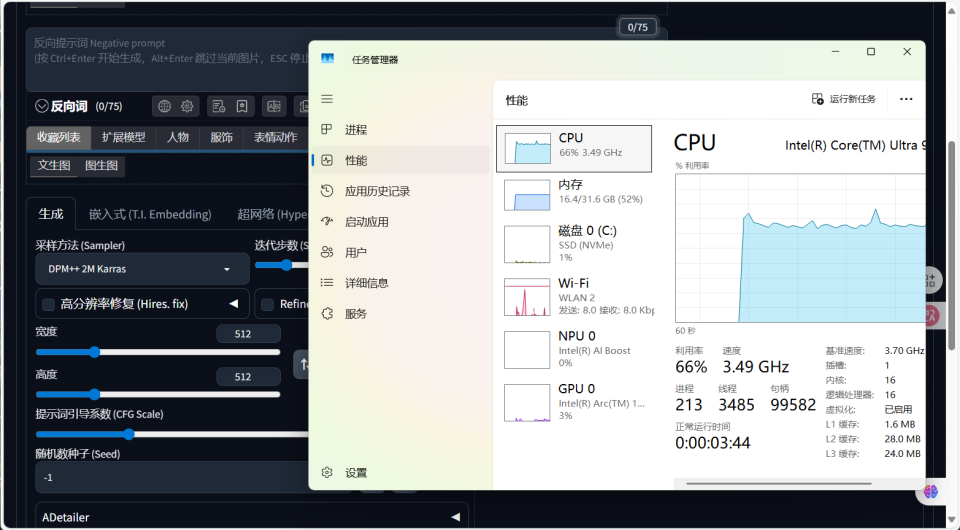Enable 高分辨率修复 (Hires. fix) checkbox
This screenshot has height=530, width=960.
48,304
